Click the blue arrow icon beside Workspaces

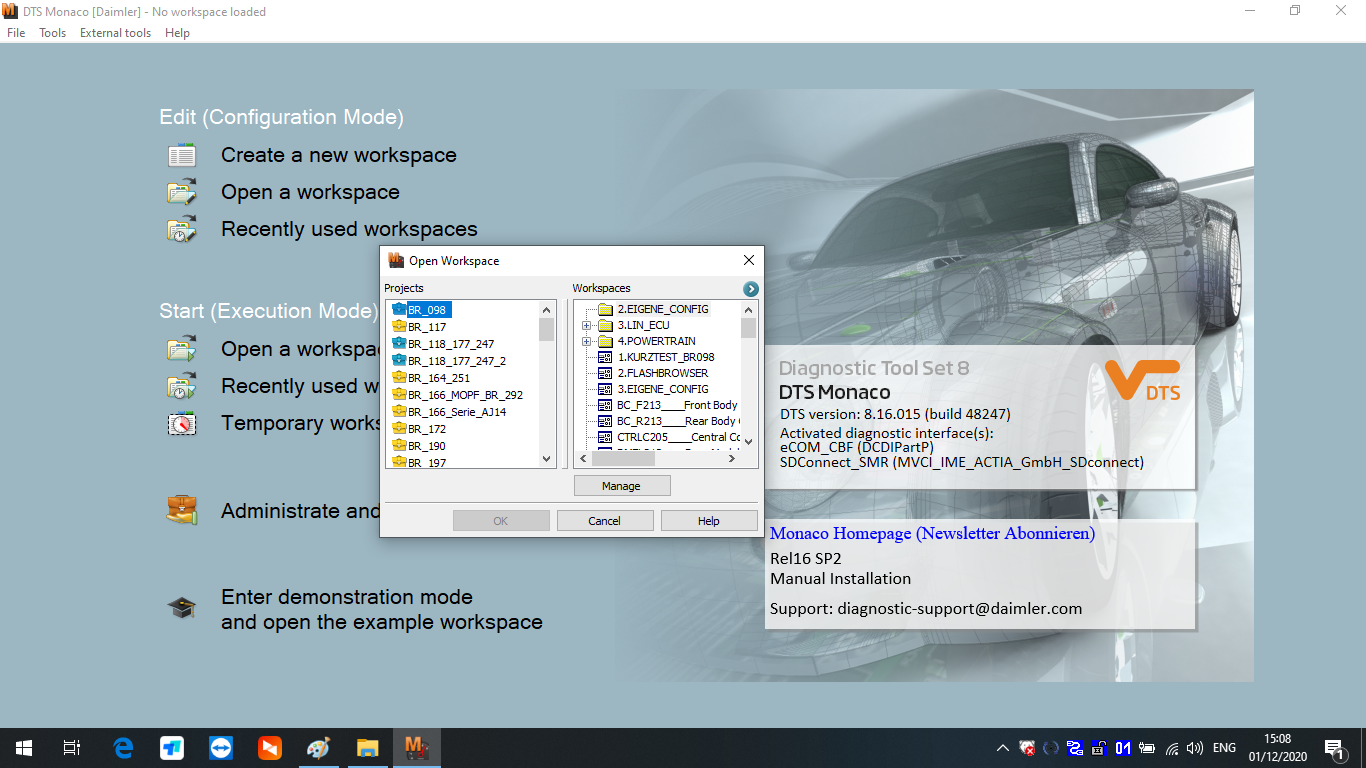[x=751, y=289]
